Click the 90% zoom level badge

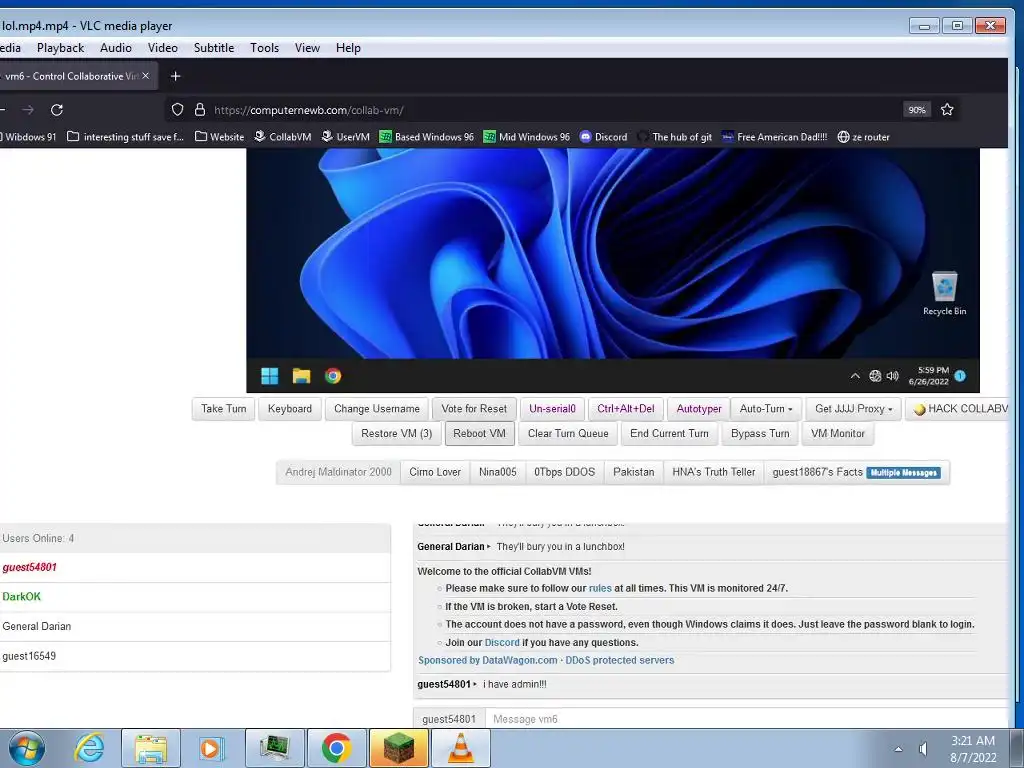click(917, 110)
